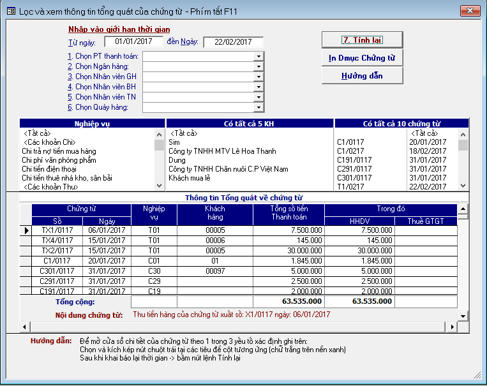Select cell 'TX2/0117'
The image size is (487, 386).
[x=57, y=251]
